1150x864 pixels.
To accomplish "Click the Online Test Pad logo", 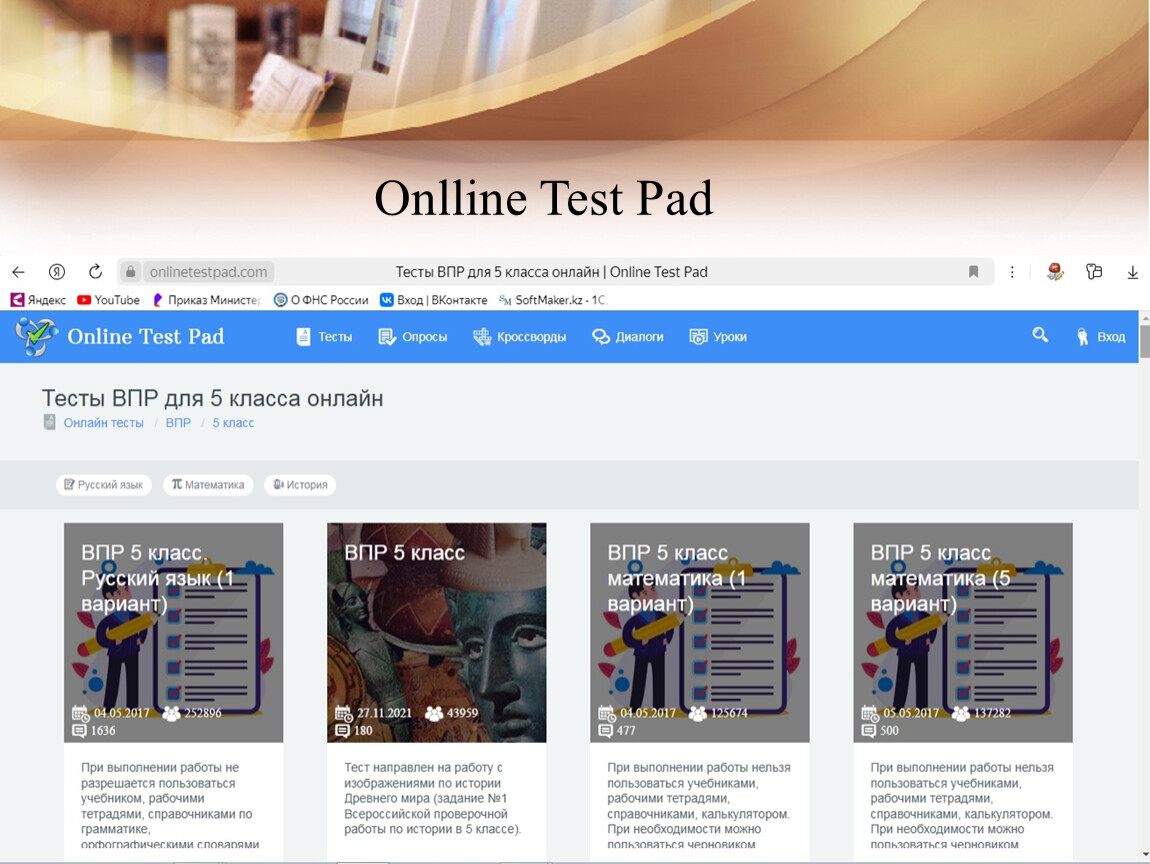I will pyautogui.click(x=120, y=337).
